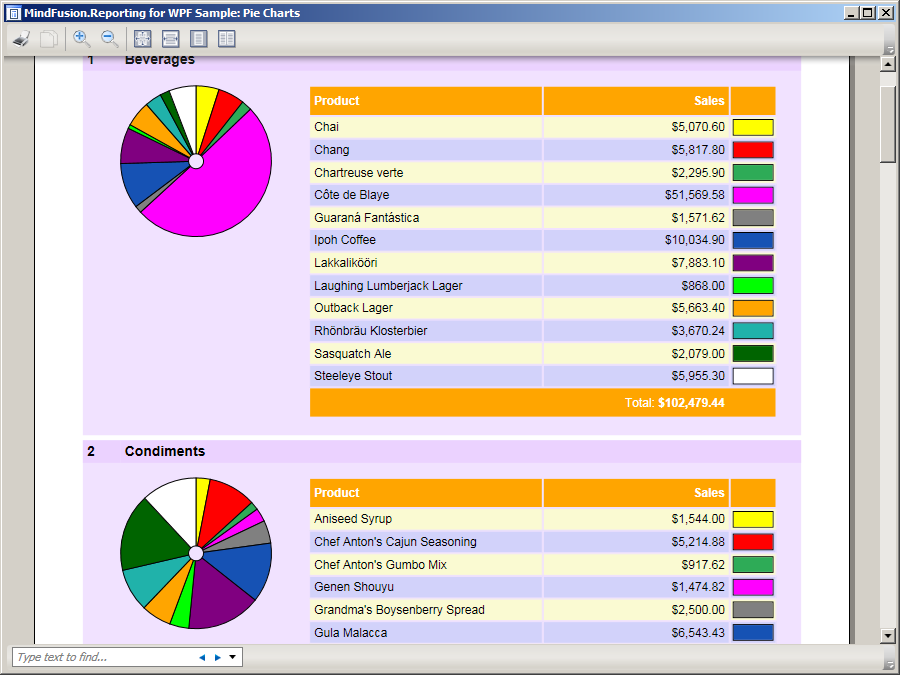Expand top toolbar overflow options
The image size is (900, 675).
(889, 48)
